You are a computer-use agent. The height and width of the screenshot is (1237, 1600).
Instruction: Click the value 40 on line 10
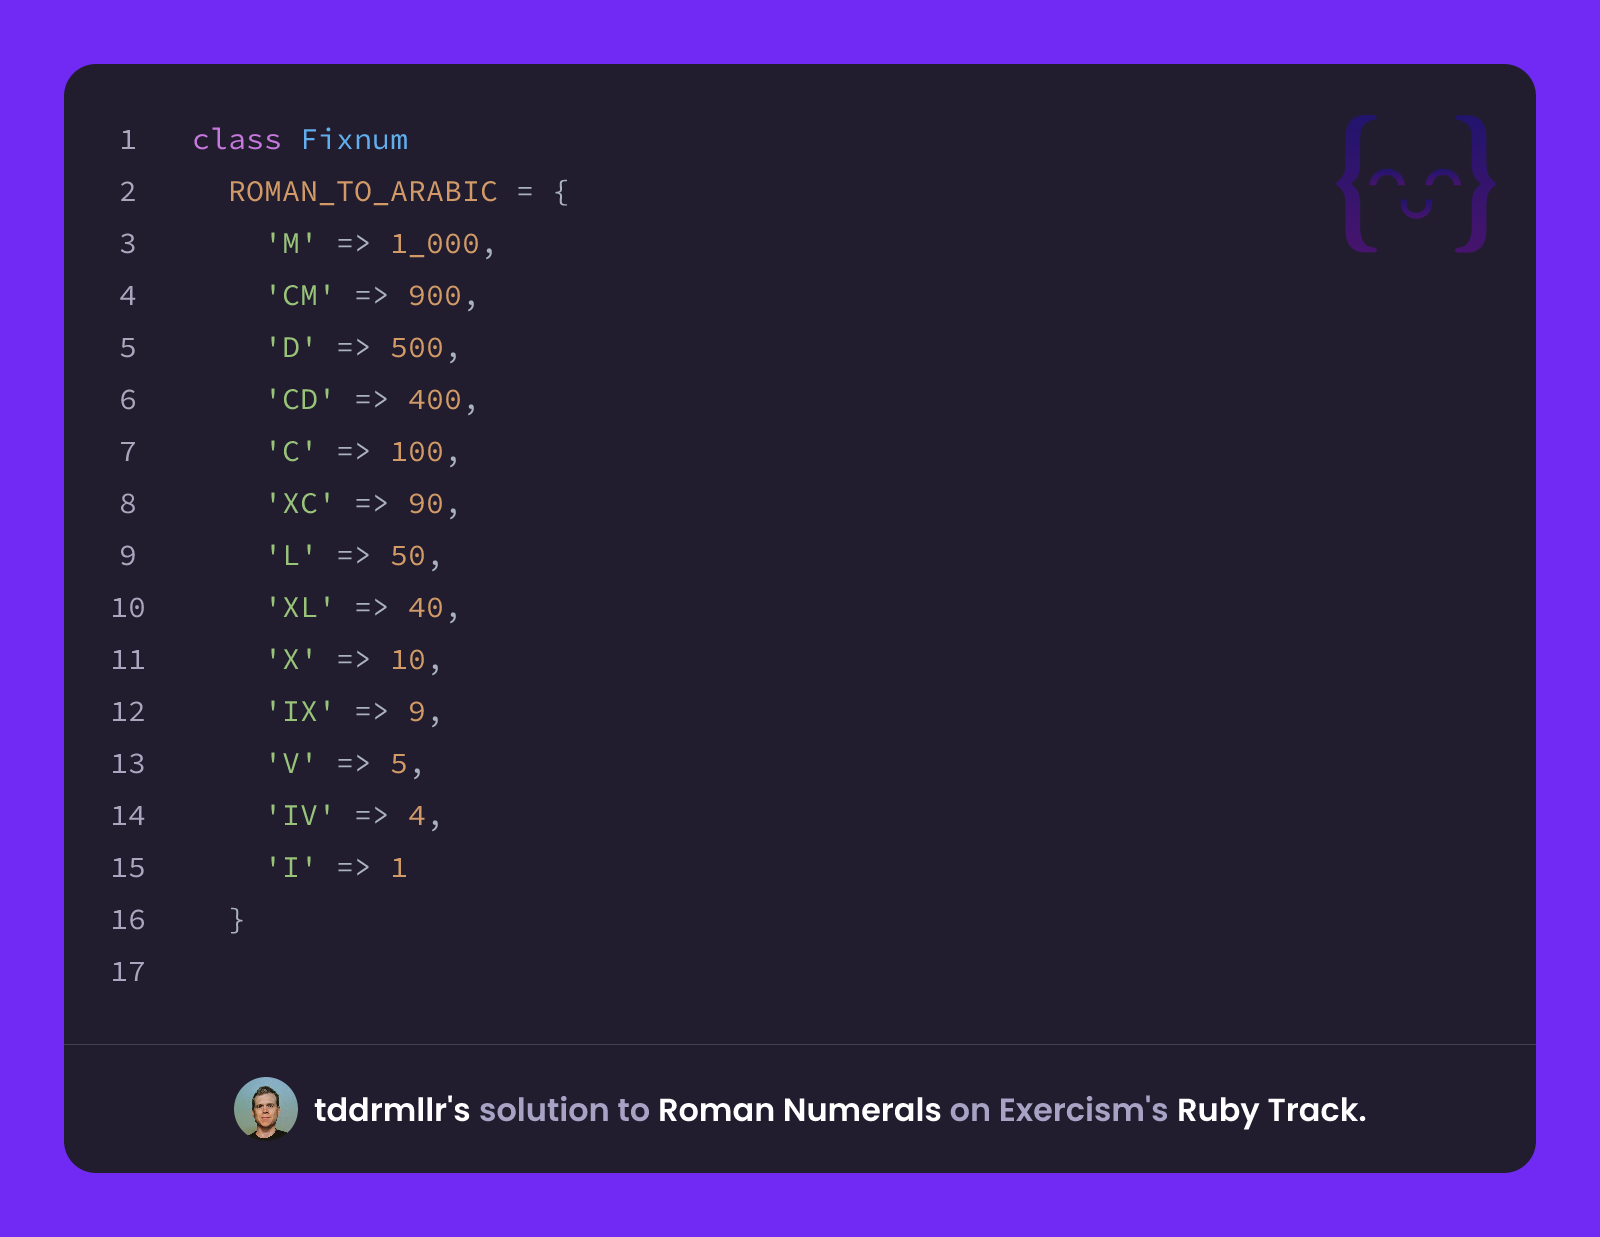[426, 608]
